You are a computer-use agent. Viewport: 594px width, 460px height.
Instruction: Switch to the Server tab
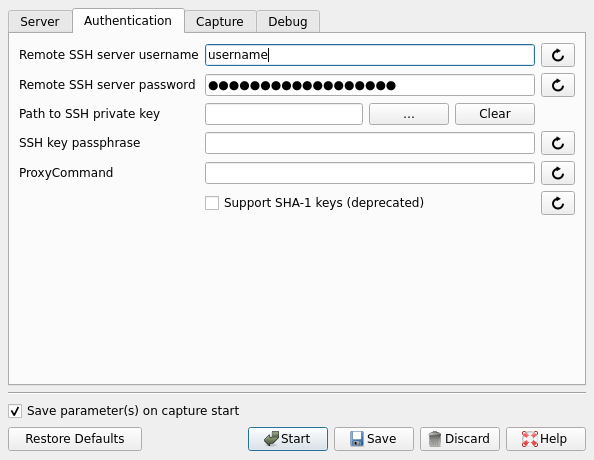(40, 22)
